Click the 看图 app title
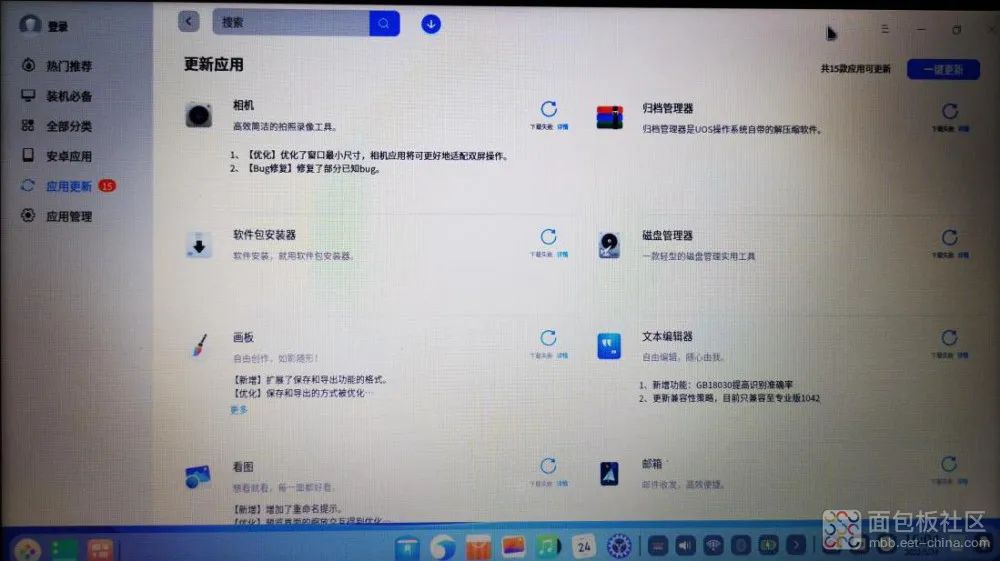The height and width of the screenshot is (561, 1000). click(x=243, y=467)
